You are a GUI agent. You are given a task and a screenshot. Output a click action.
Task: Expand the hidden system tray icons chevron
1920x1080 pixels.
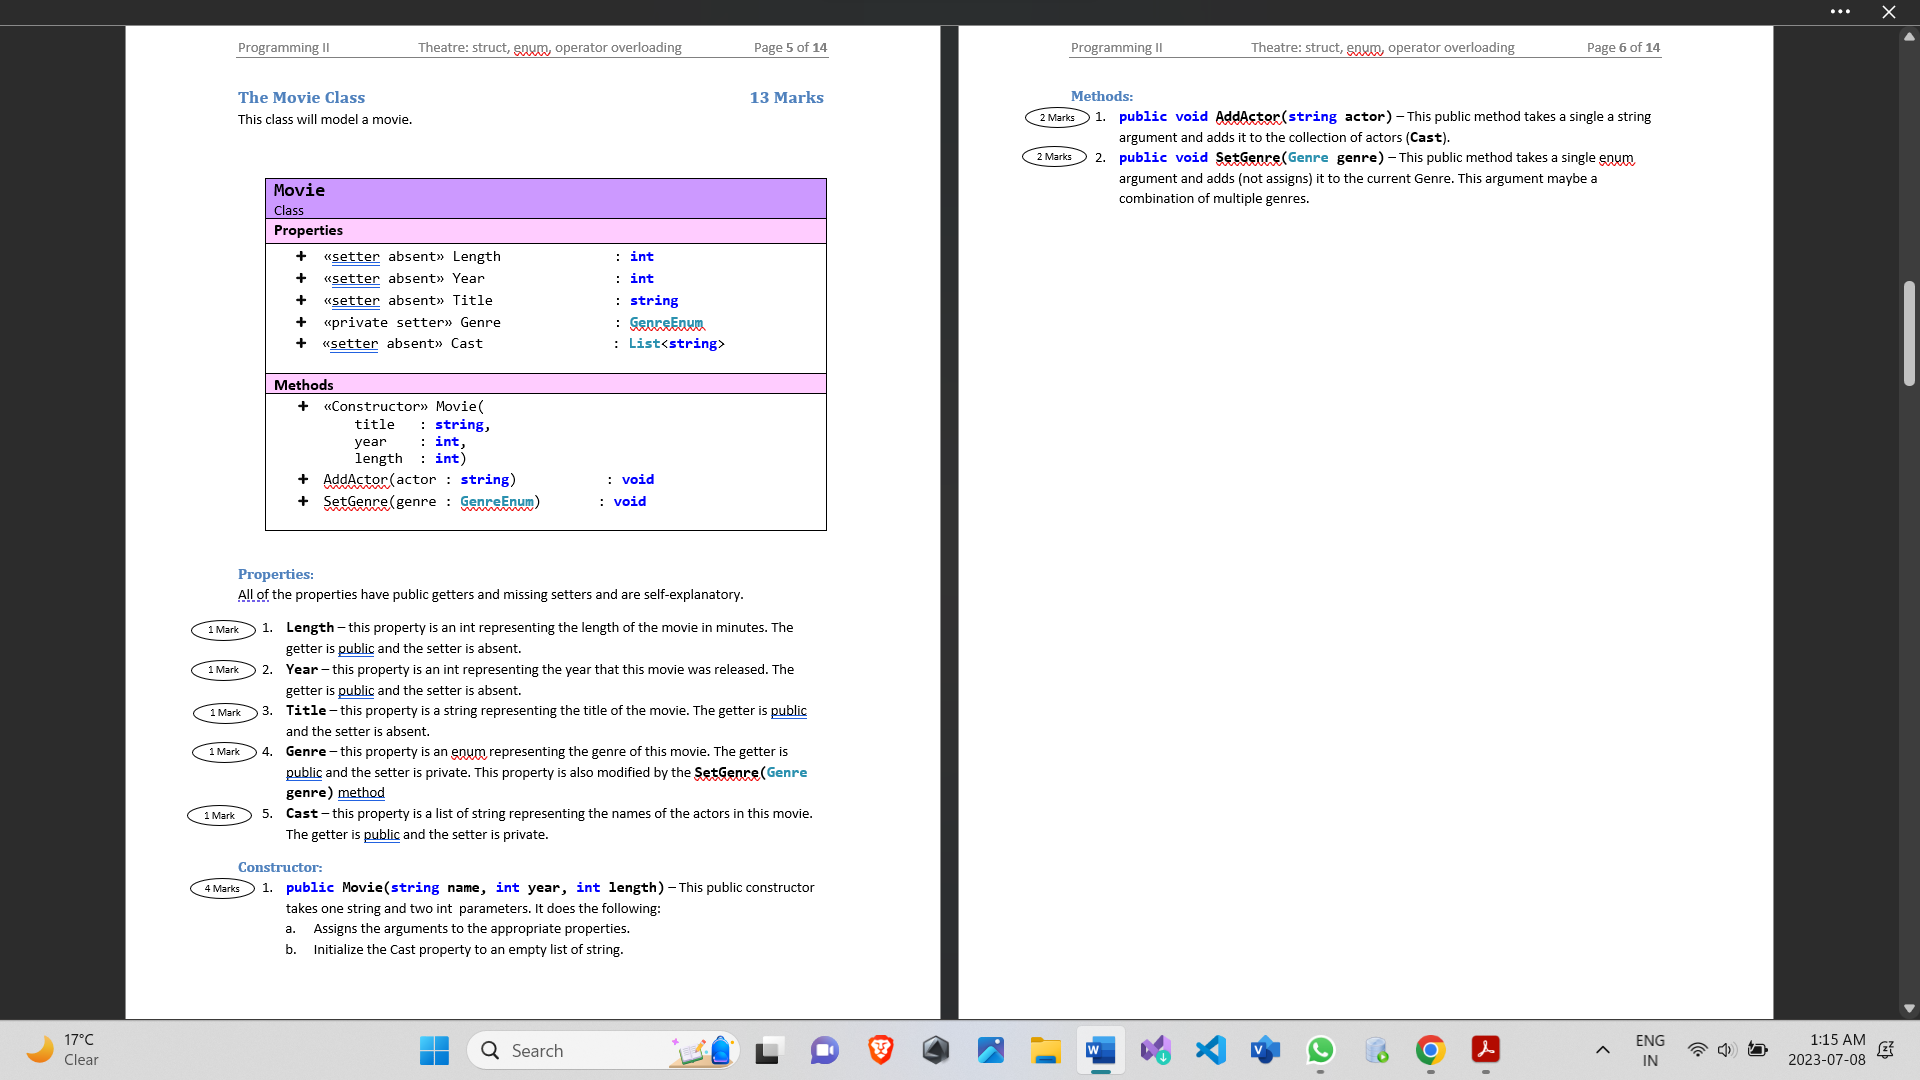click(1602, 1050)
